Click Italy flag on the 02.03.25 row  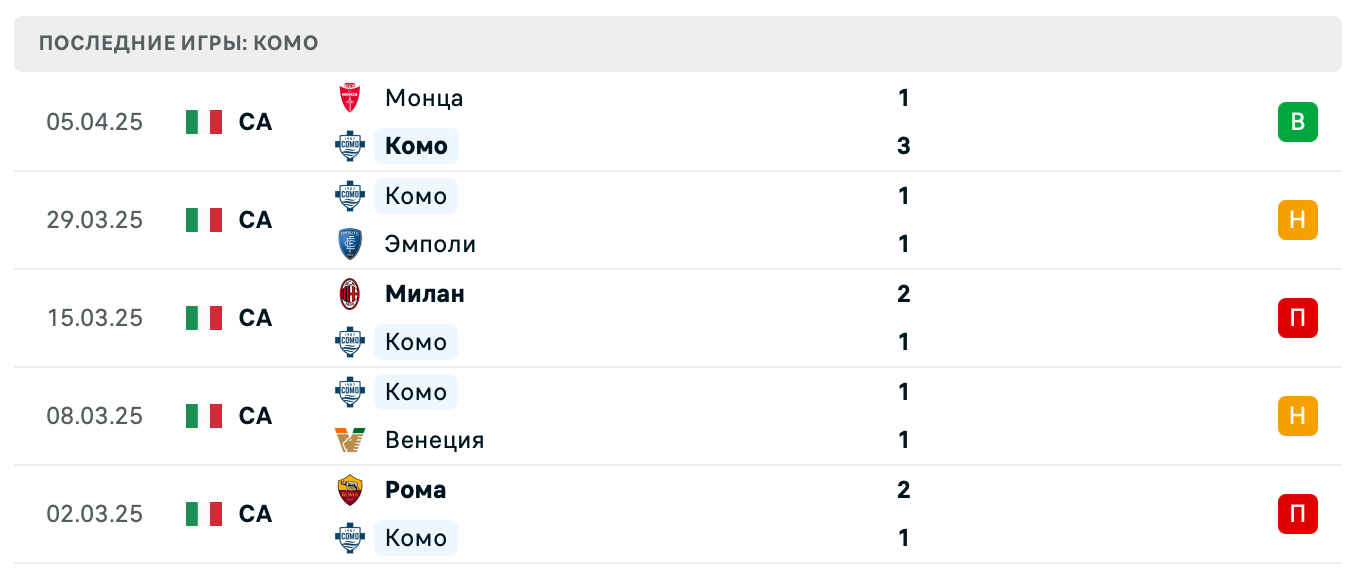tap(204, 514)
